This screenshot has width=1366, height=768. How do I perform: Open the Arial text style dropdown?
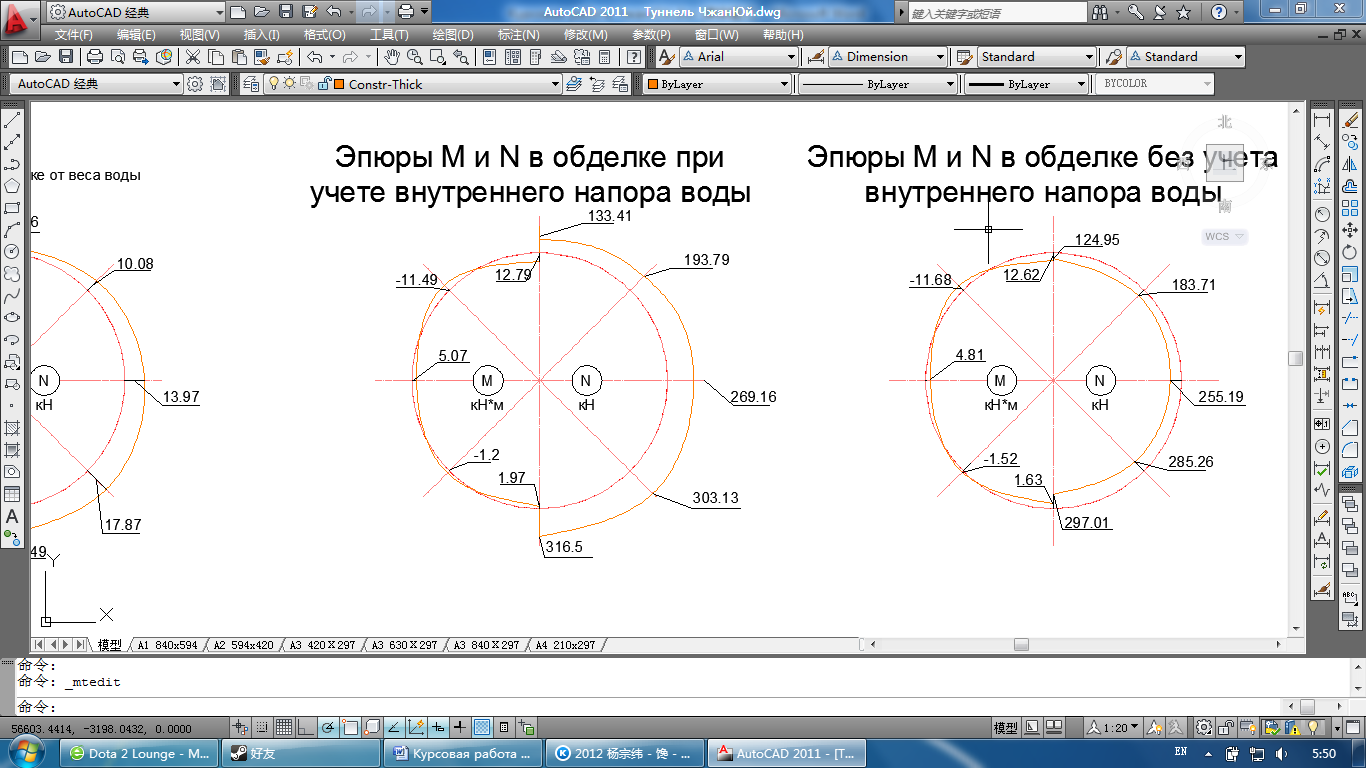click(x=792, y=57)
